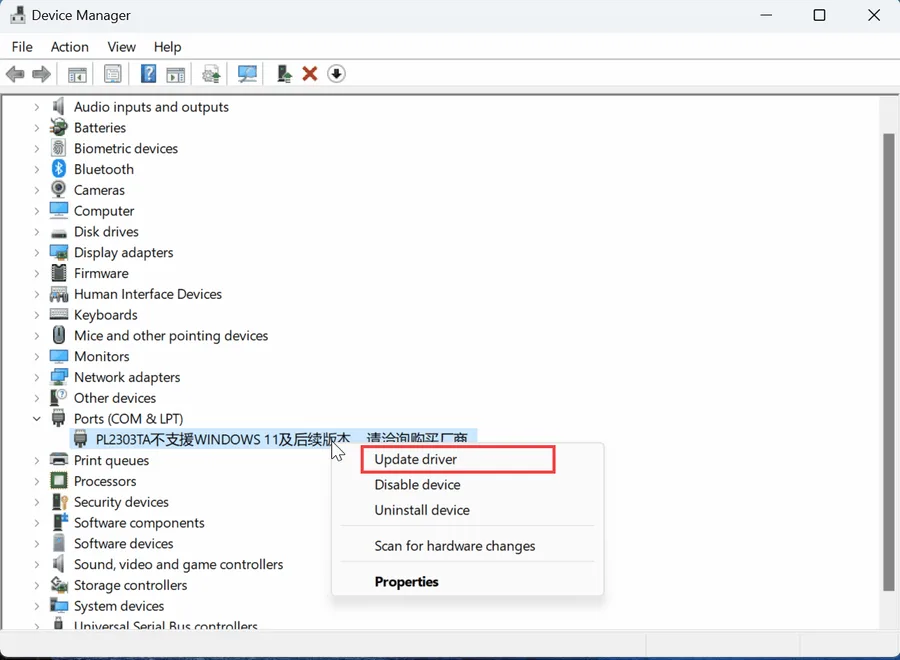
Task: Expand the Disk drives chevron
Action: pos(37,231)
